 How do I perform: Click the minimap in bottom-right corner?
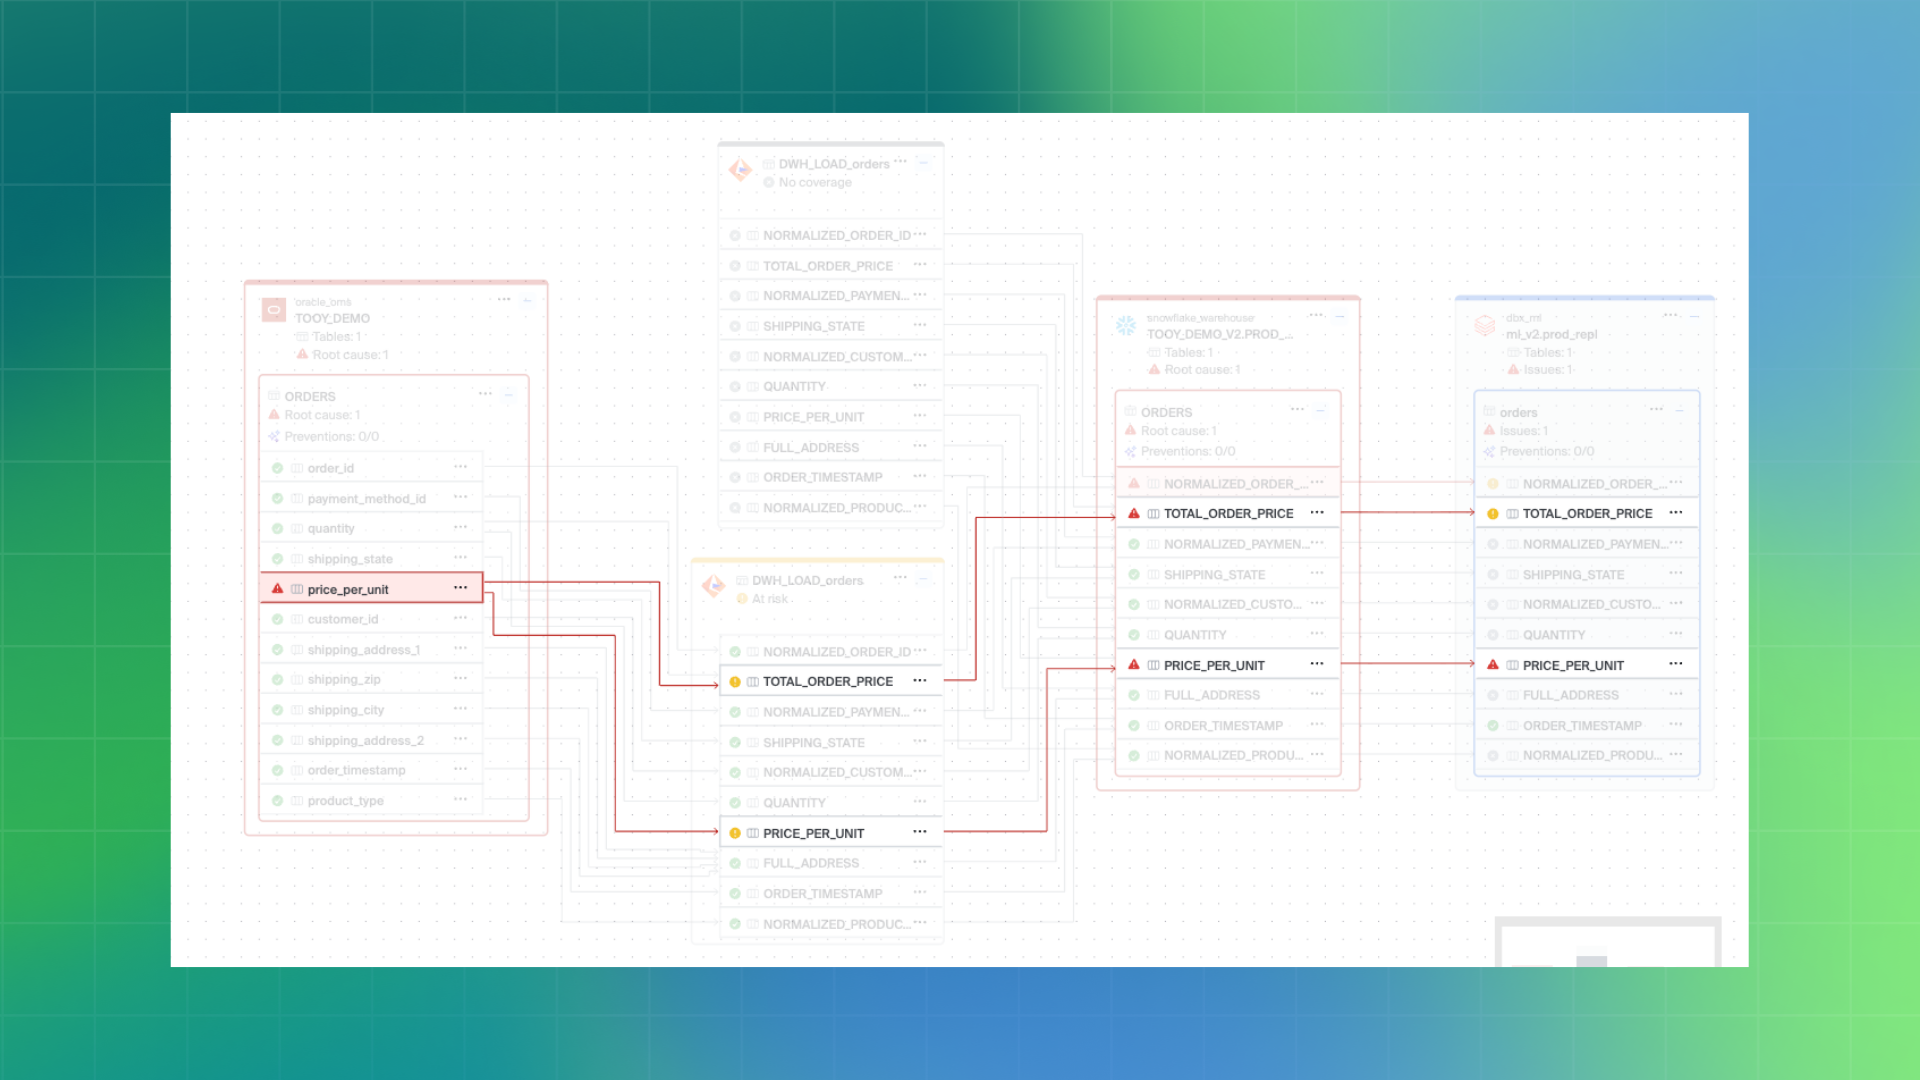click(x=1607, y=943)
